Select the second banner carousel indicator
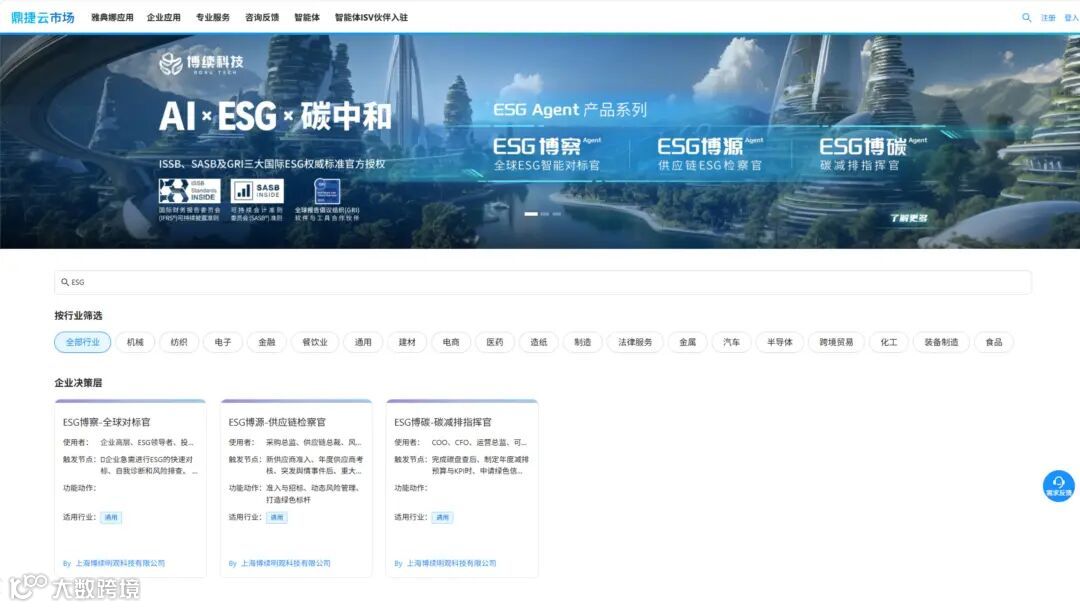 (545, 214)
